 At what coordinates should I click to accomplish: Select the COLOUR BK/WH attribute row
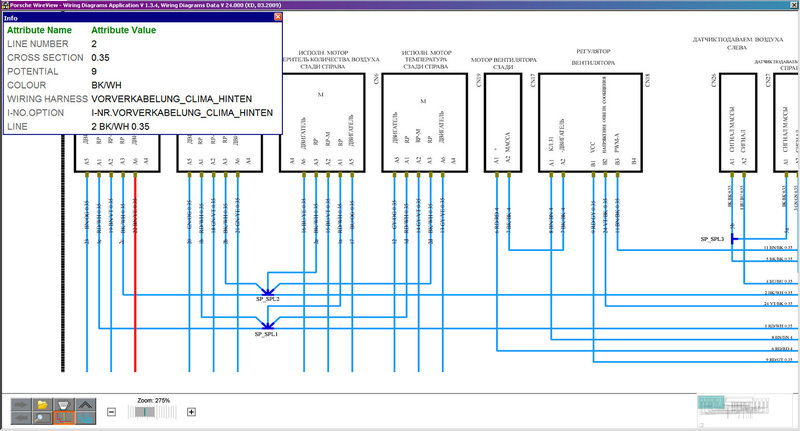(140, 86)
